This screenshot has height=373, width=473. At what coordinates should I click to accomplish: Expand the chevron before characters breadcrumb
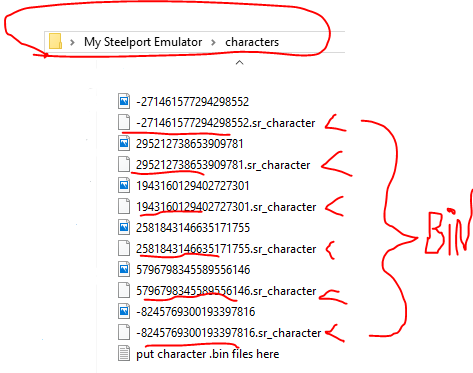(213, 42)
